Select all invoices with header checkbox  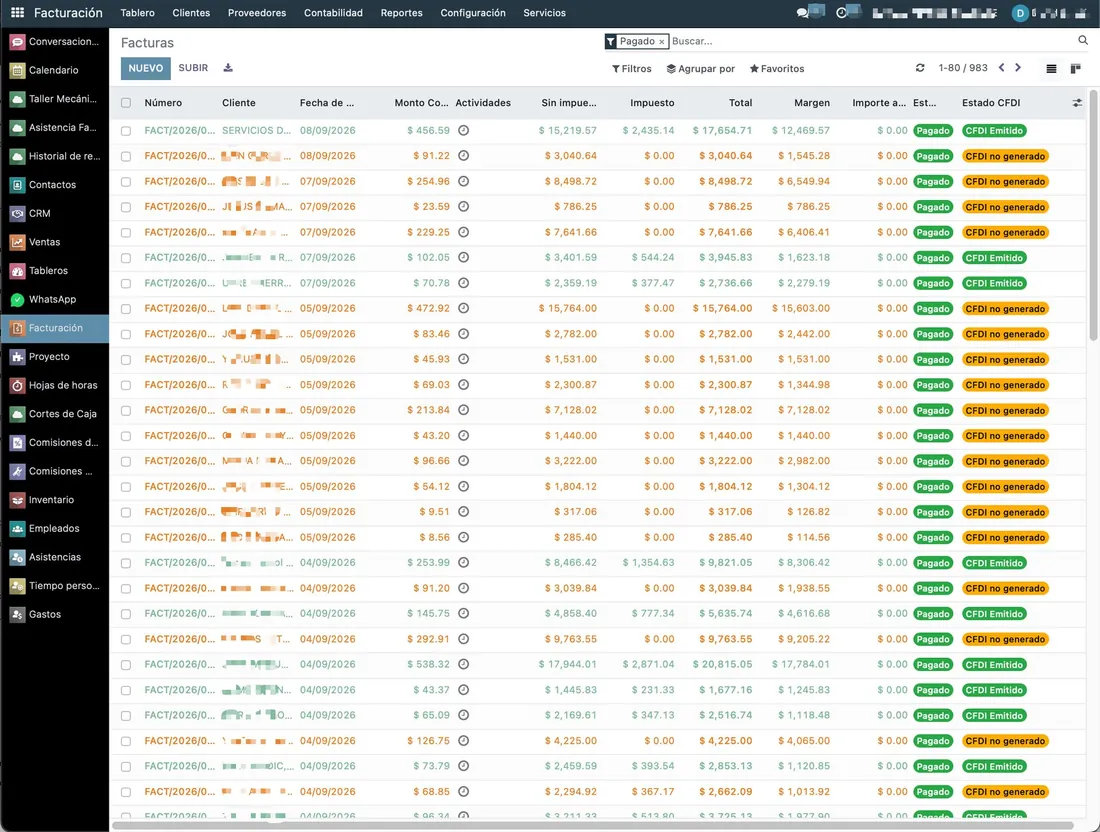point(126,103)
